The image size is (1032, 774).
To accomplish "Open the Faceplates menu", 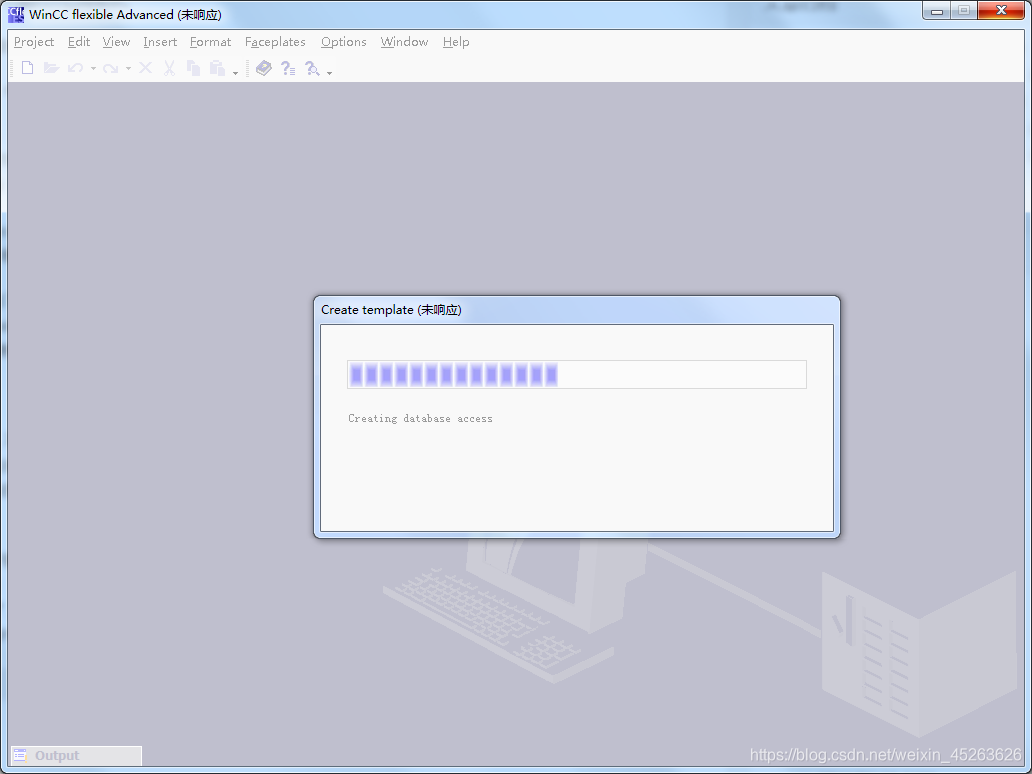I will point(275,42).
